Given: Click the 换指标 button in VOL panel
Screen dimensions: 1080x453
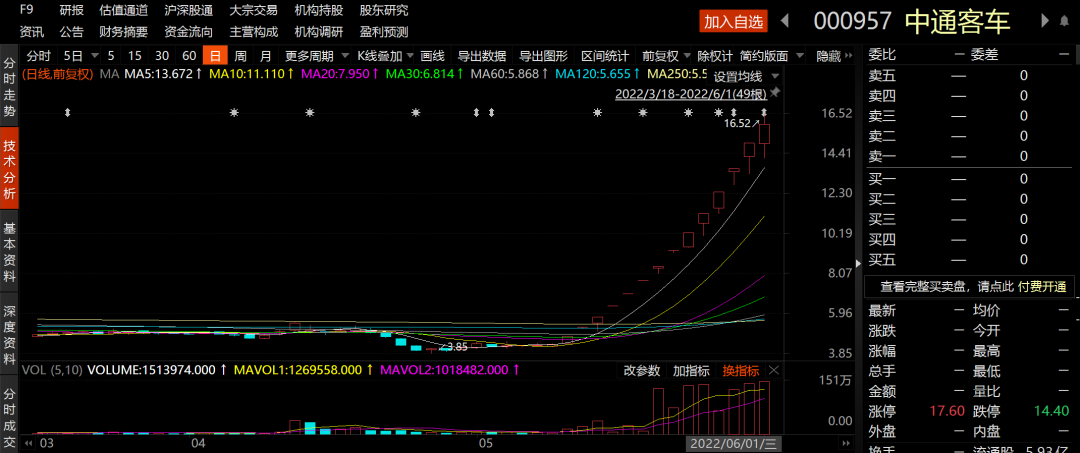Looking at the screenshot, I should (741, 370).
